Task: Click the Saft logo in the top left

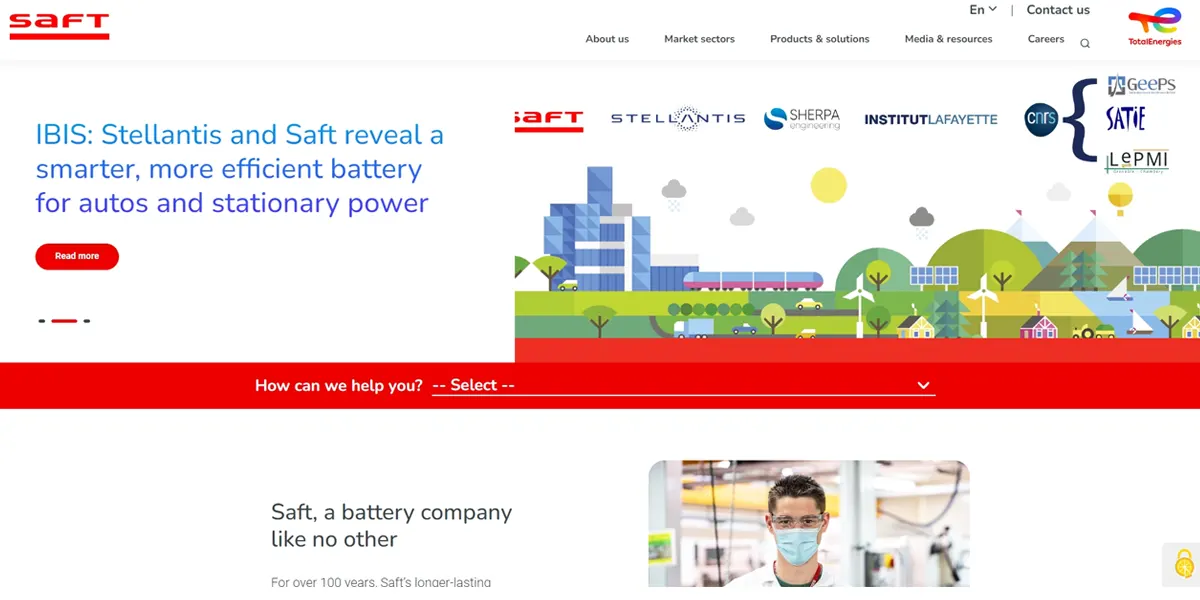Action: coord(59,27)
